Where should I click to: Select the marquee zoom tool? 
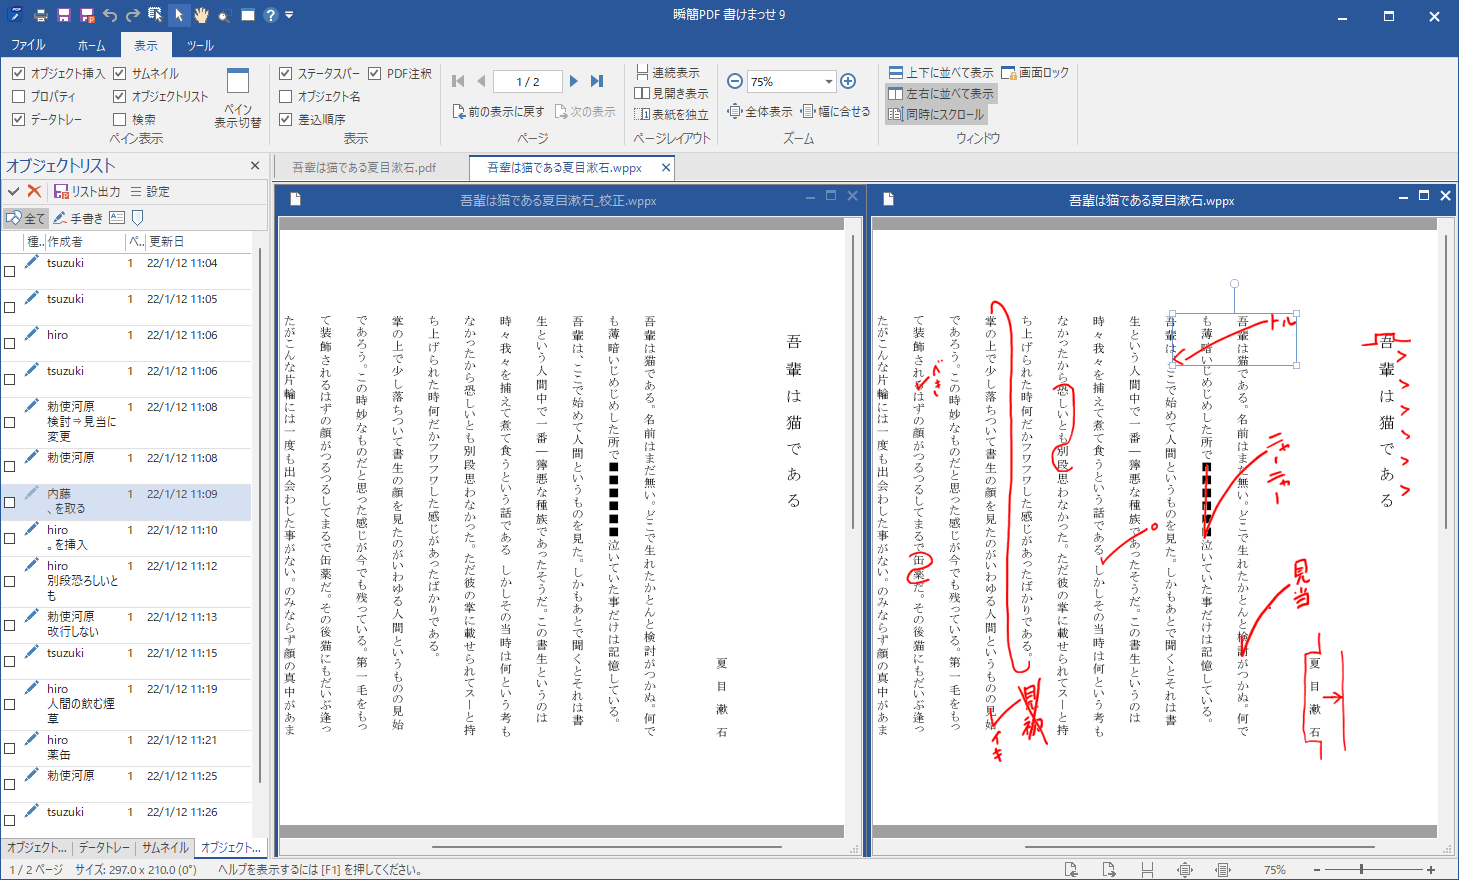(223, 15)
